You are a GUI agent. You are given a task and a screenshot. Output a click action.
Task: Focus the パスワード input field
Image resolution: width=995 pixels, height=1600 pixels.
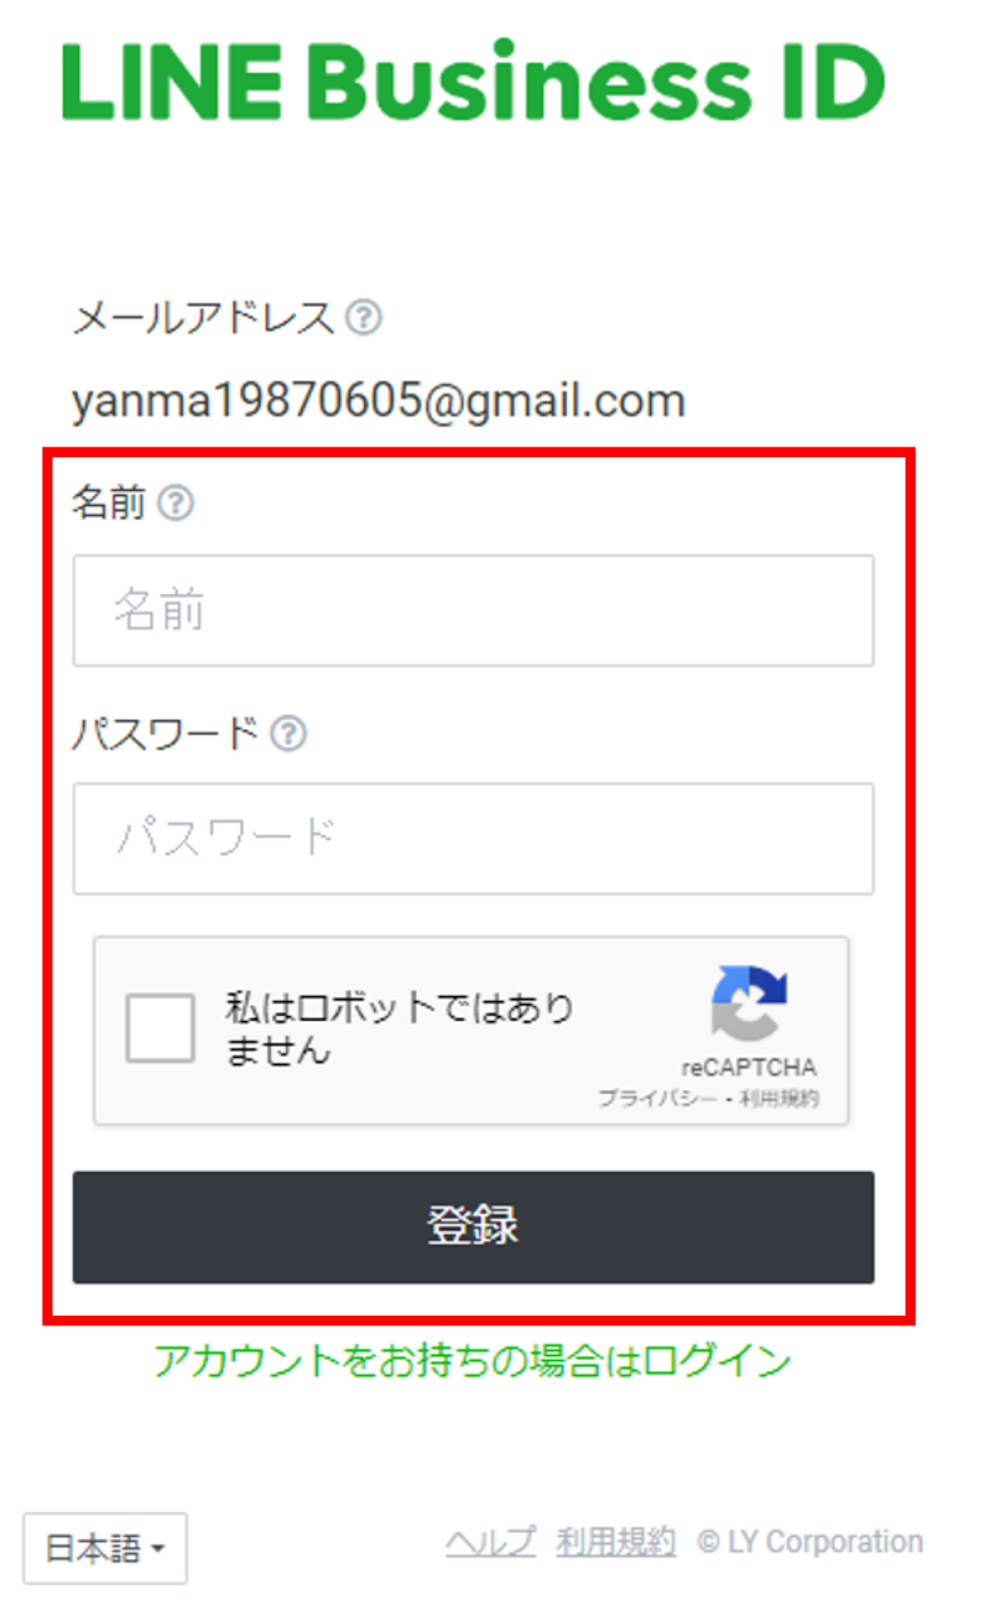pos(473,839)
